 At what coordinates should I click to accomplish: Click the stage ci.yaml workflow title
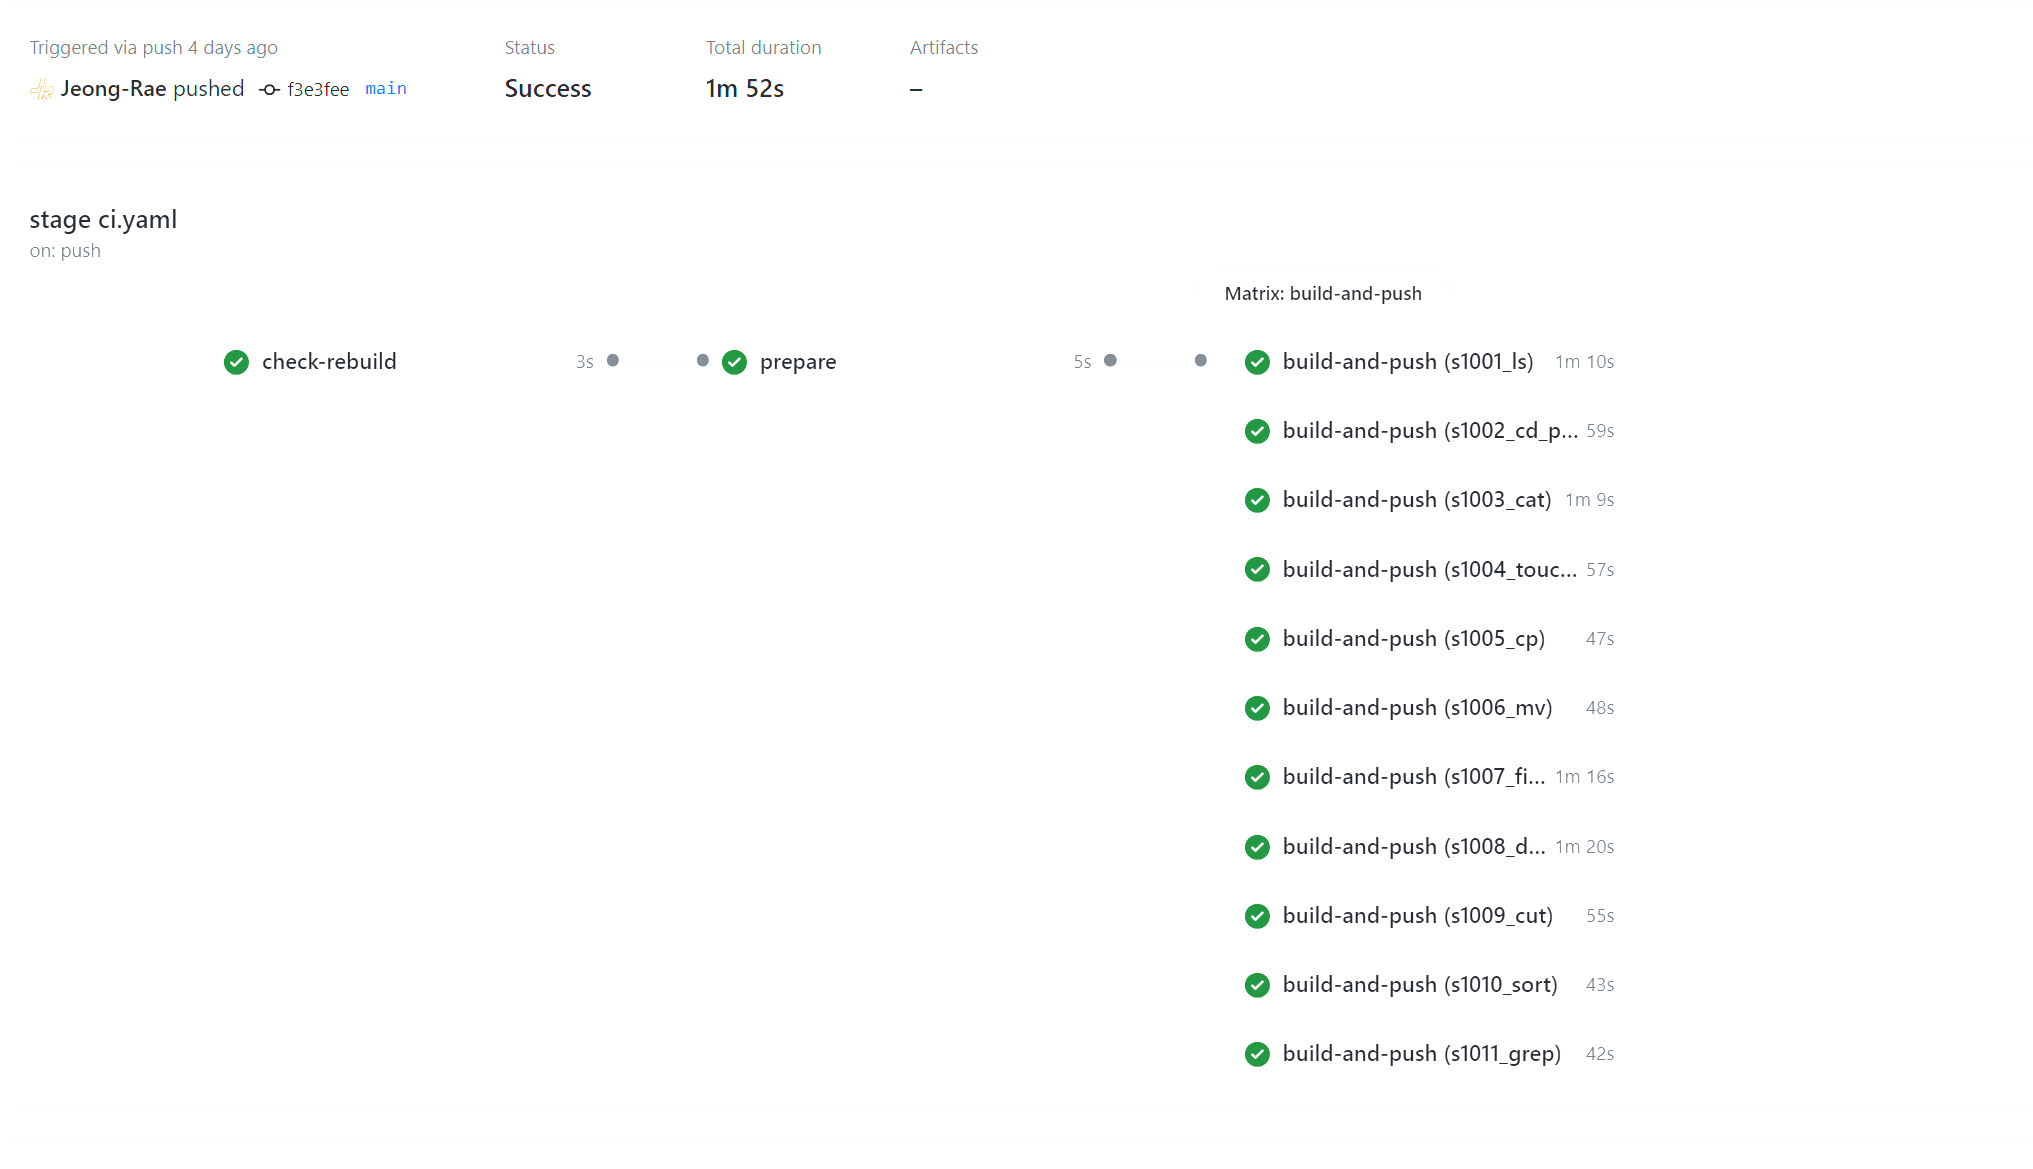coord(102,219)
